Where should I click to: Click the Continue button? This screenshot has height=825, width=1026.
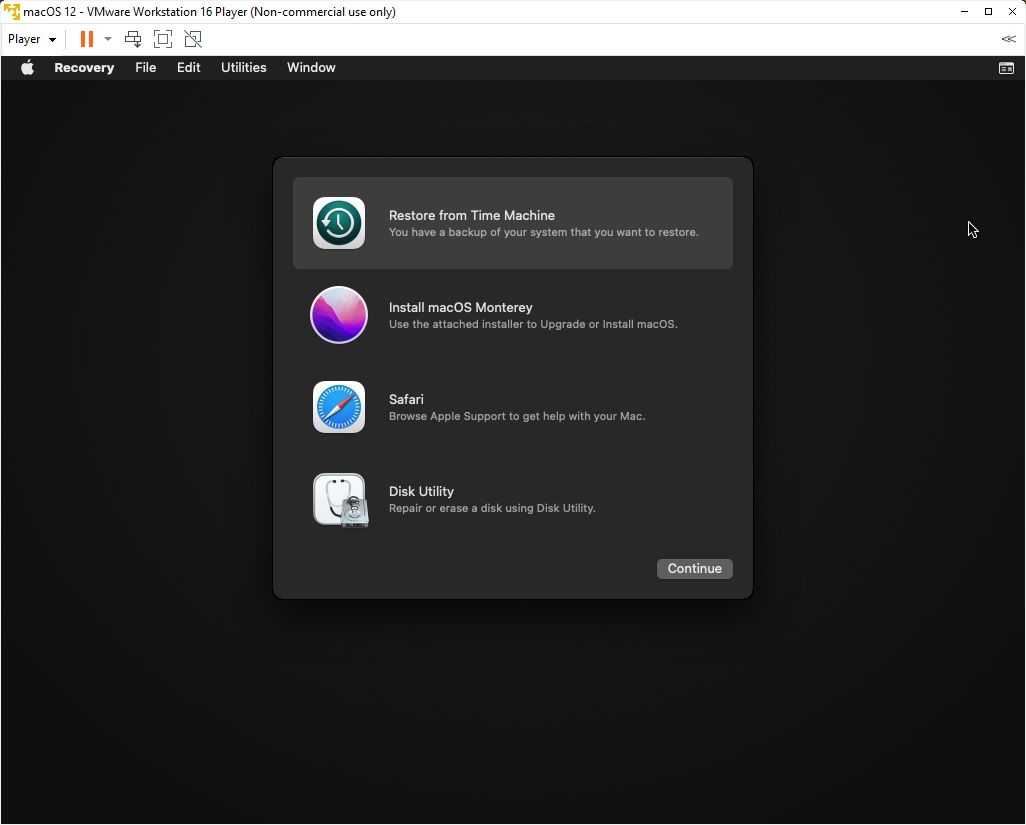click(694, 569)
